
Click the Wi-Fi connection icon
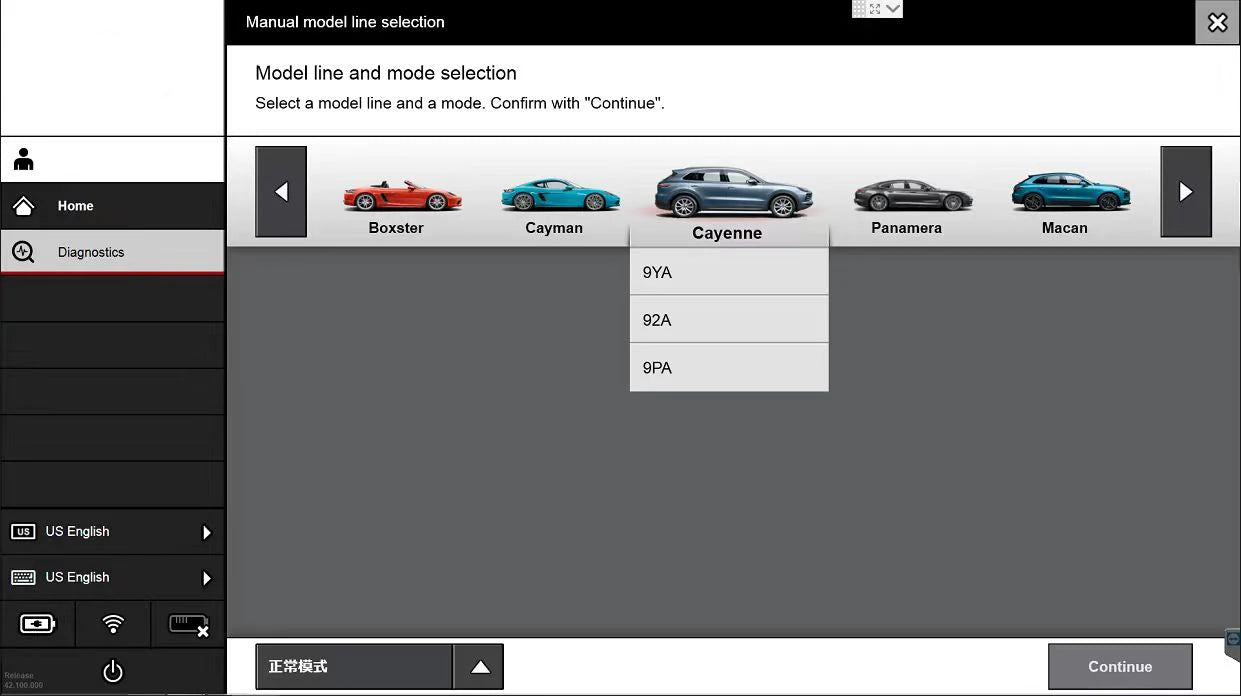[113, 624]
